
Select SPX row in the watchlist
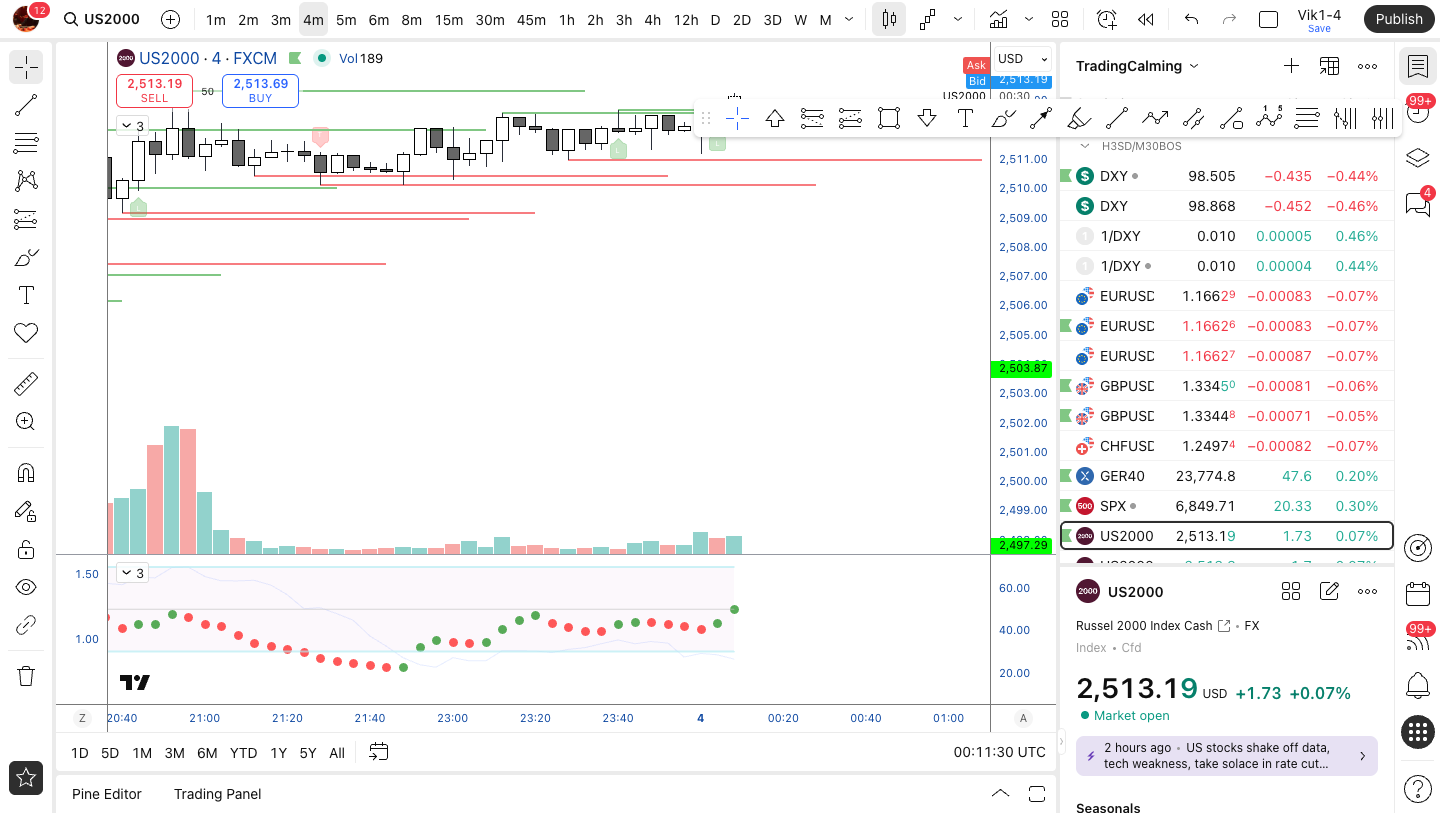pyautogui.click(x=1226, y=506)
